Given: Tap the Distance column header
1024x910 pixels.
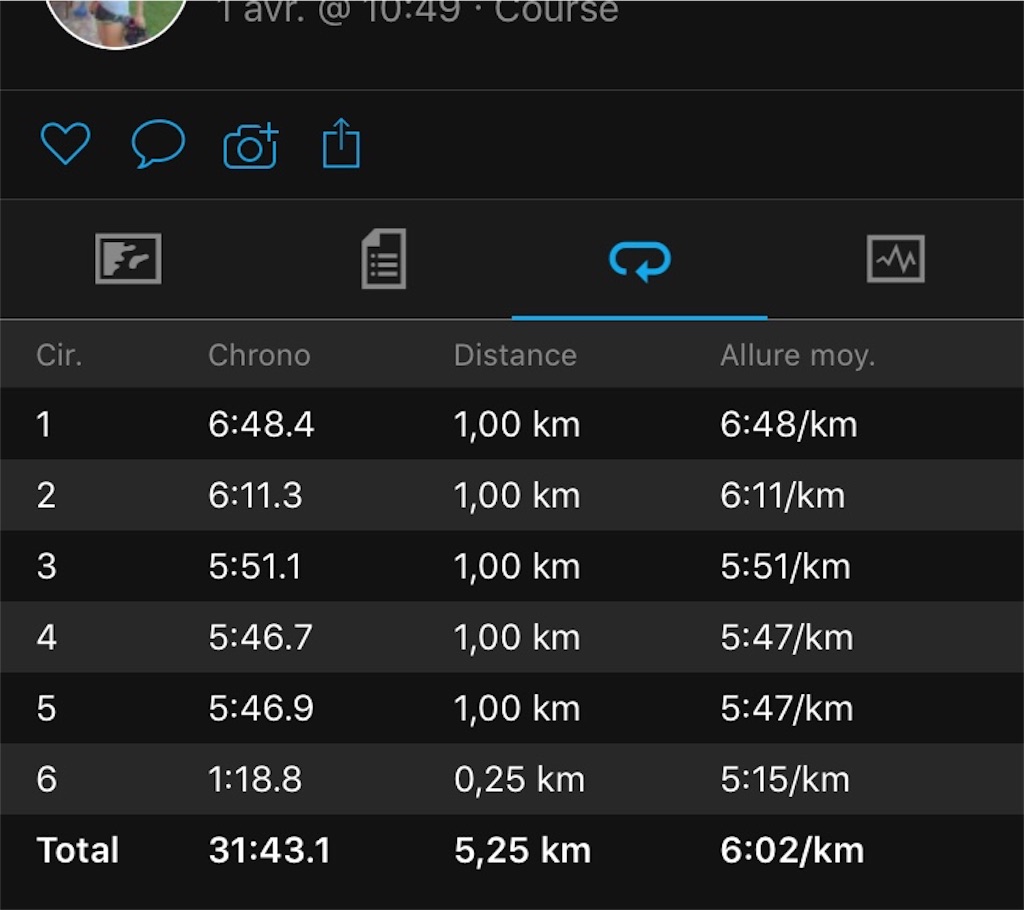Looking at the screenshot, I should pos(515,355).
